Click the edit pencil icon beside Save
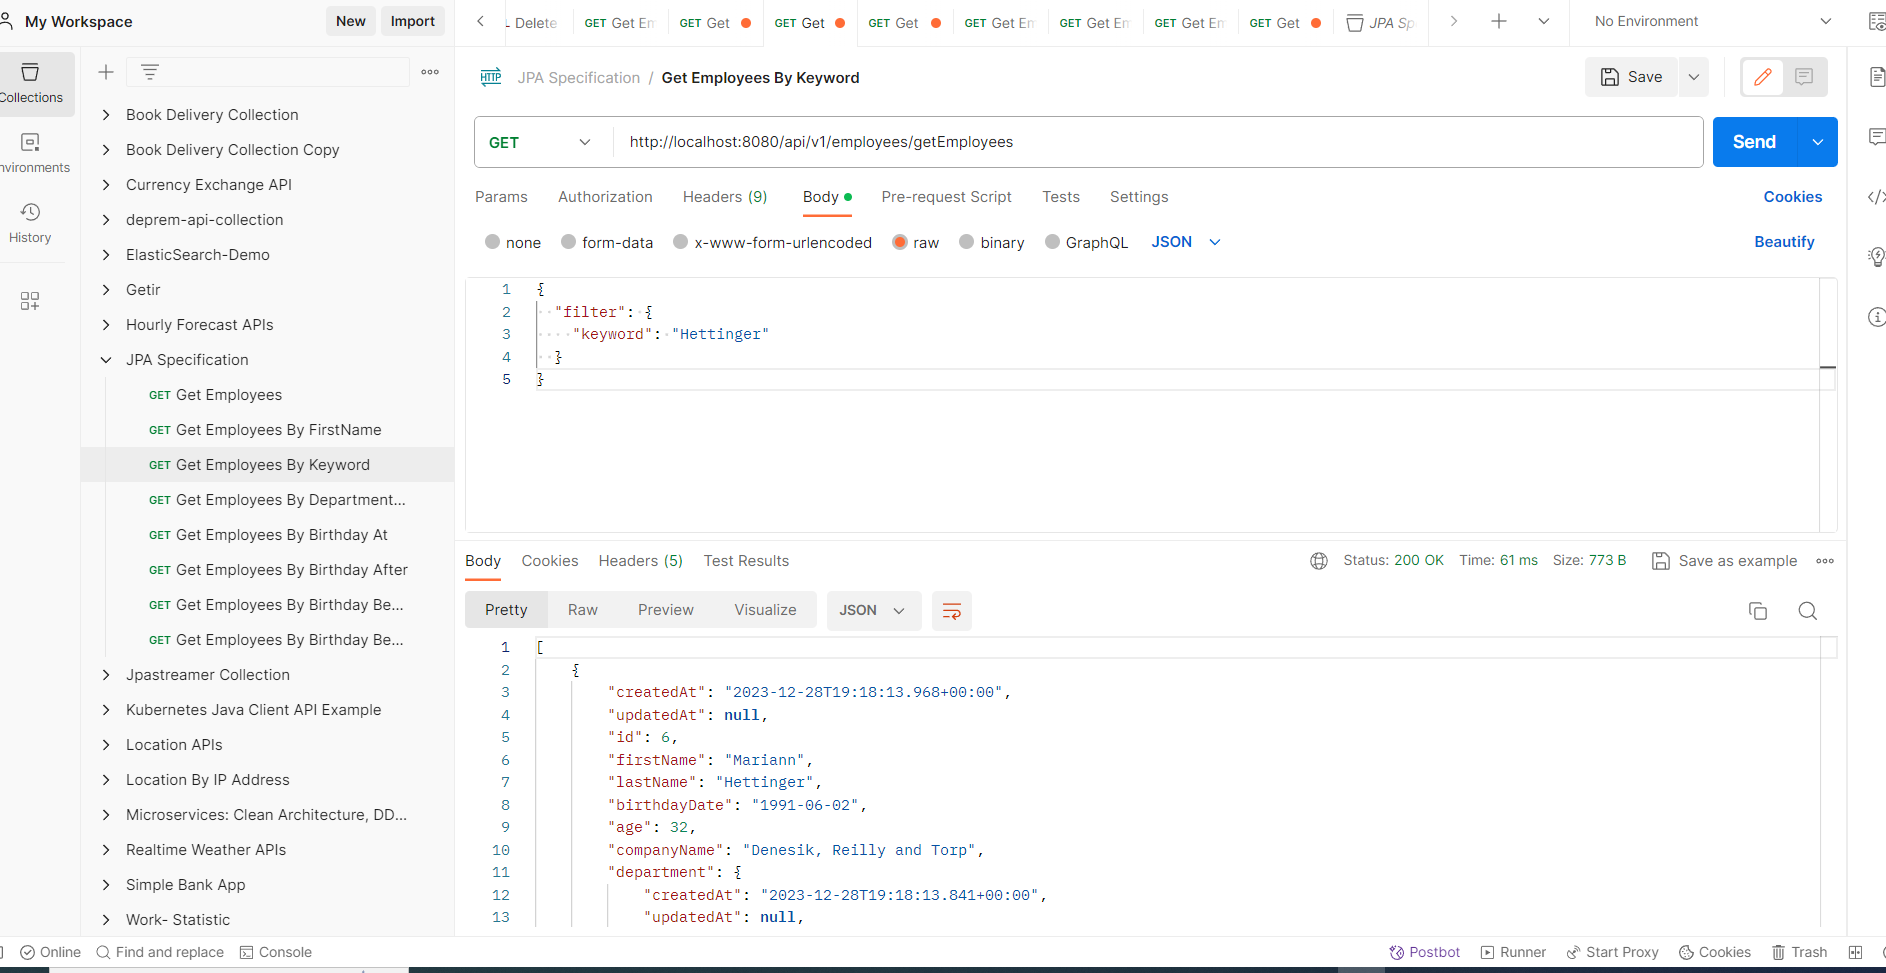The image size is (1886, 973). click(x=1763, y=77)
